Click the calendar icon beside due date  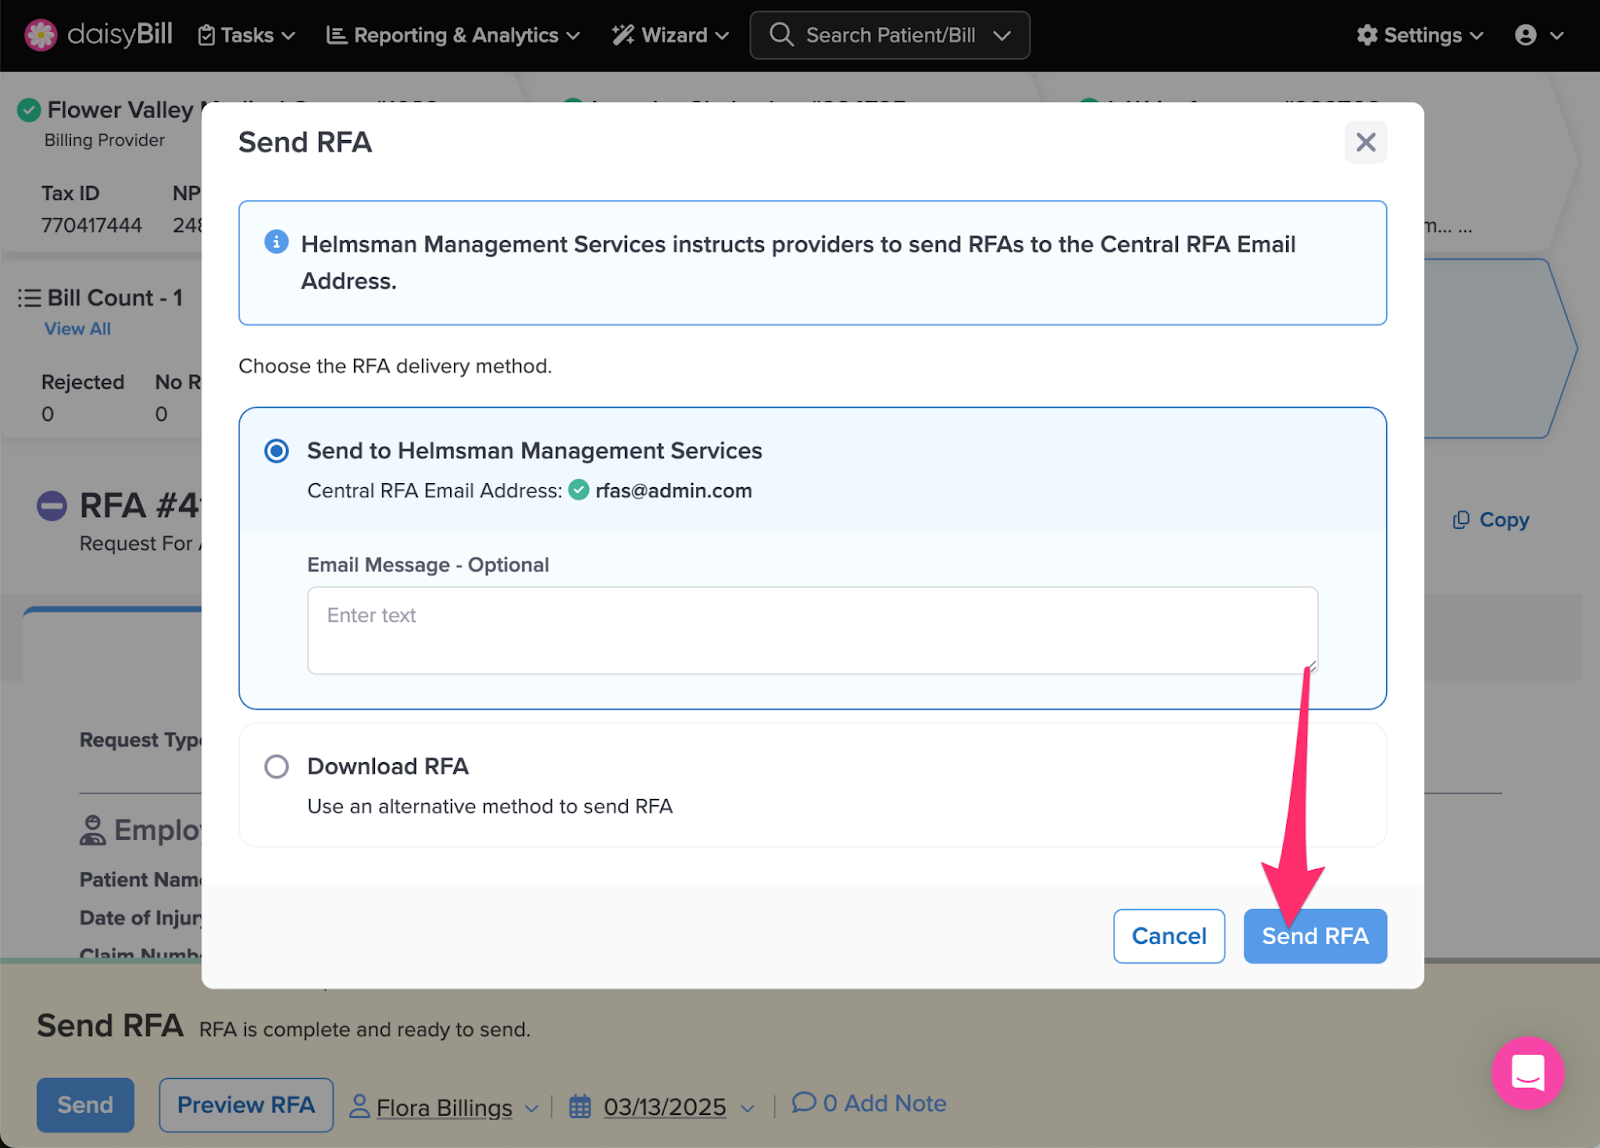[580, 1107]
